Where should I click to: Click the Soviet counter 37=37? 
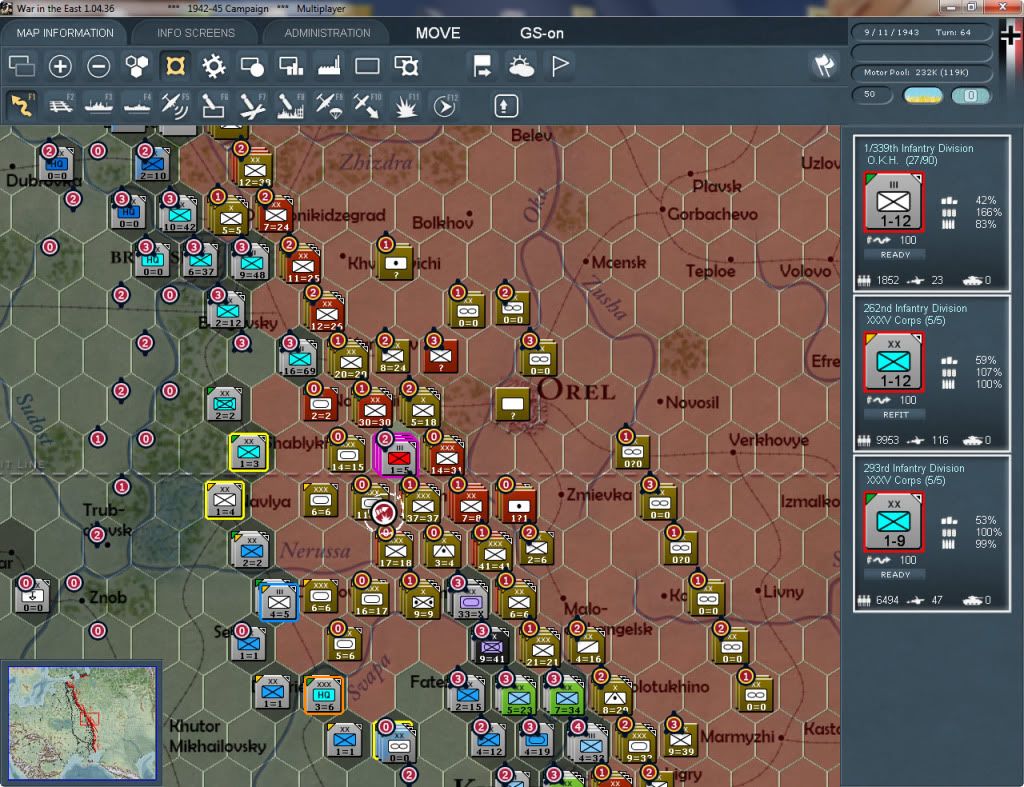(423, 506)
